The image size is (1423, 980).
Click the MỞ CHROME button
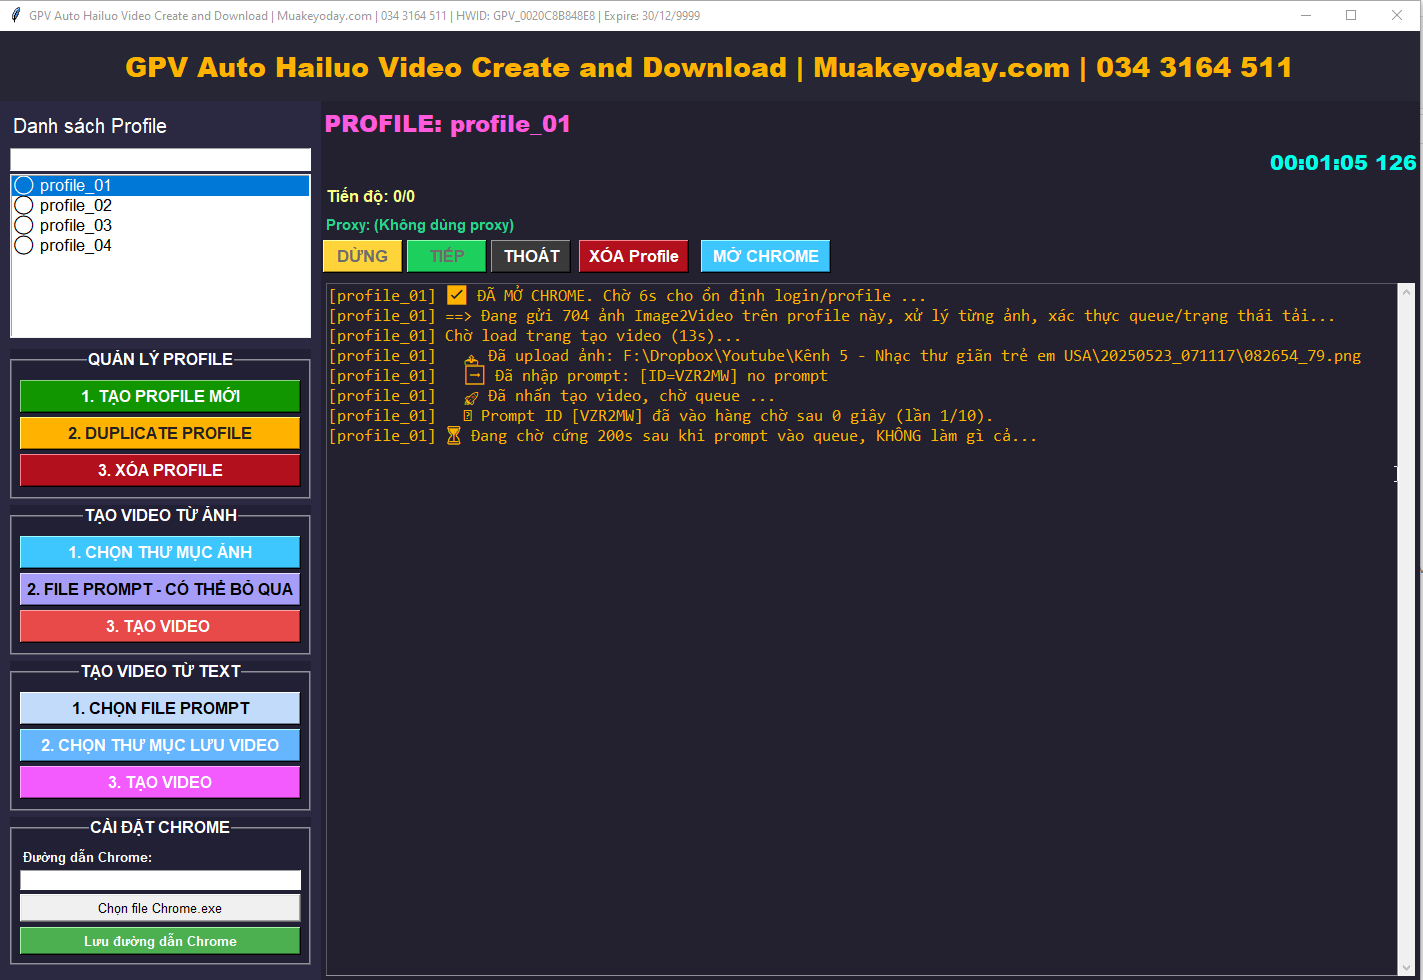click(765, 256)
